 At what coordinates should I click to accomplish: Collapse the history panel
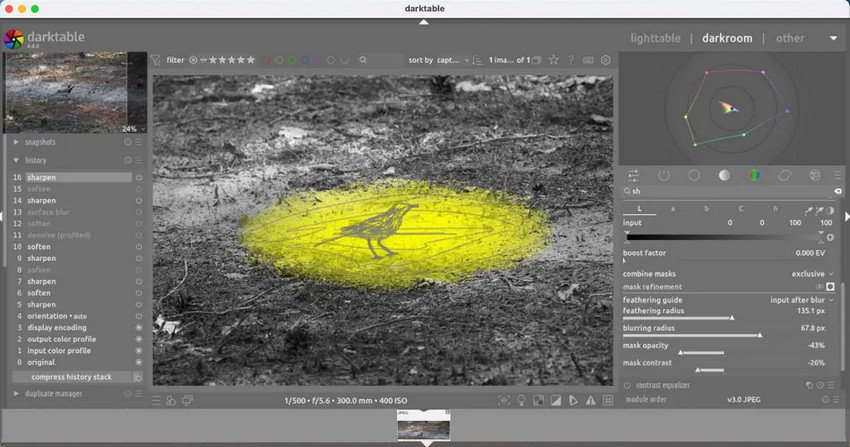tap(16, 160)
